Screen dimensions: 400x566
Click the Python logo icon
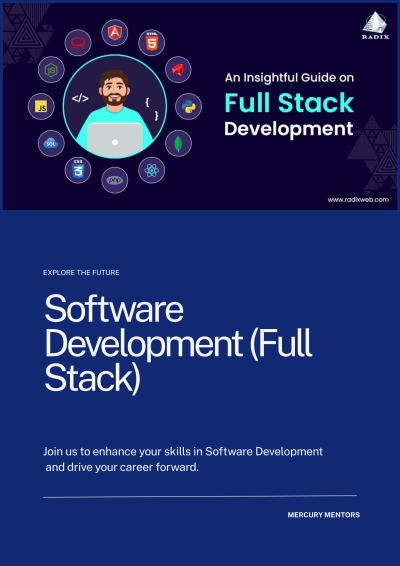[x=188, y=106]
